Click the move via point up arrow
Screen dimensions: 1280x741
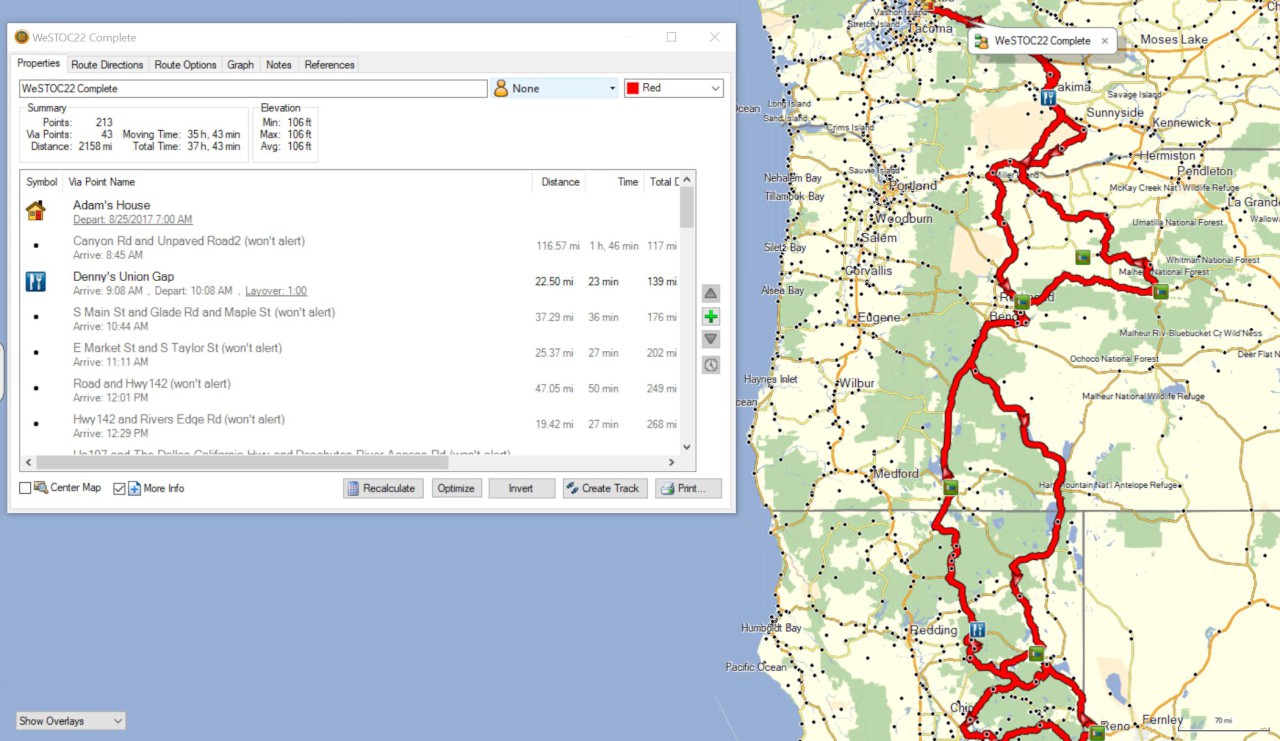point(711,293)
